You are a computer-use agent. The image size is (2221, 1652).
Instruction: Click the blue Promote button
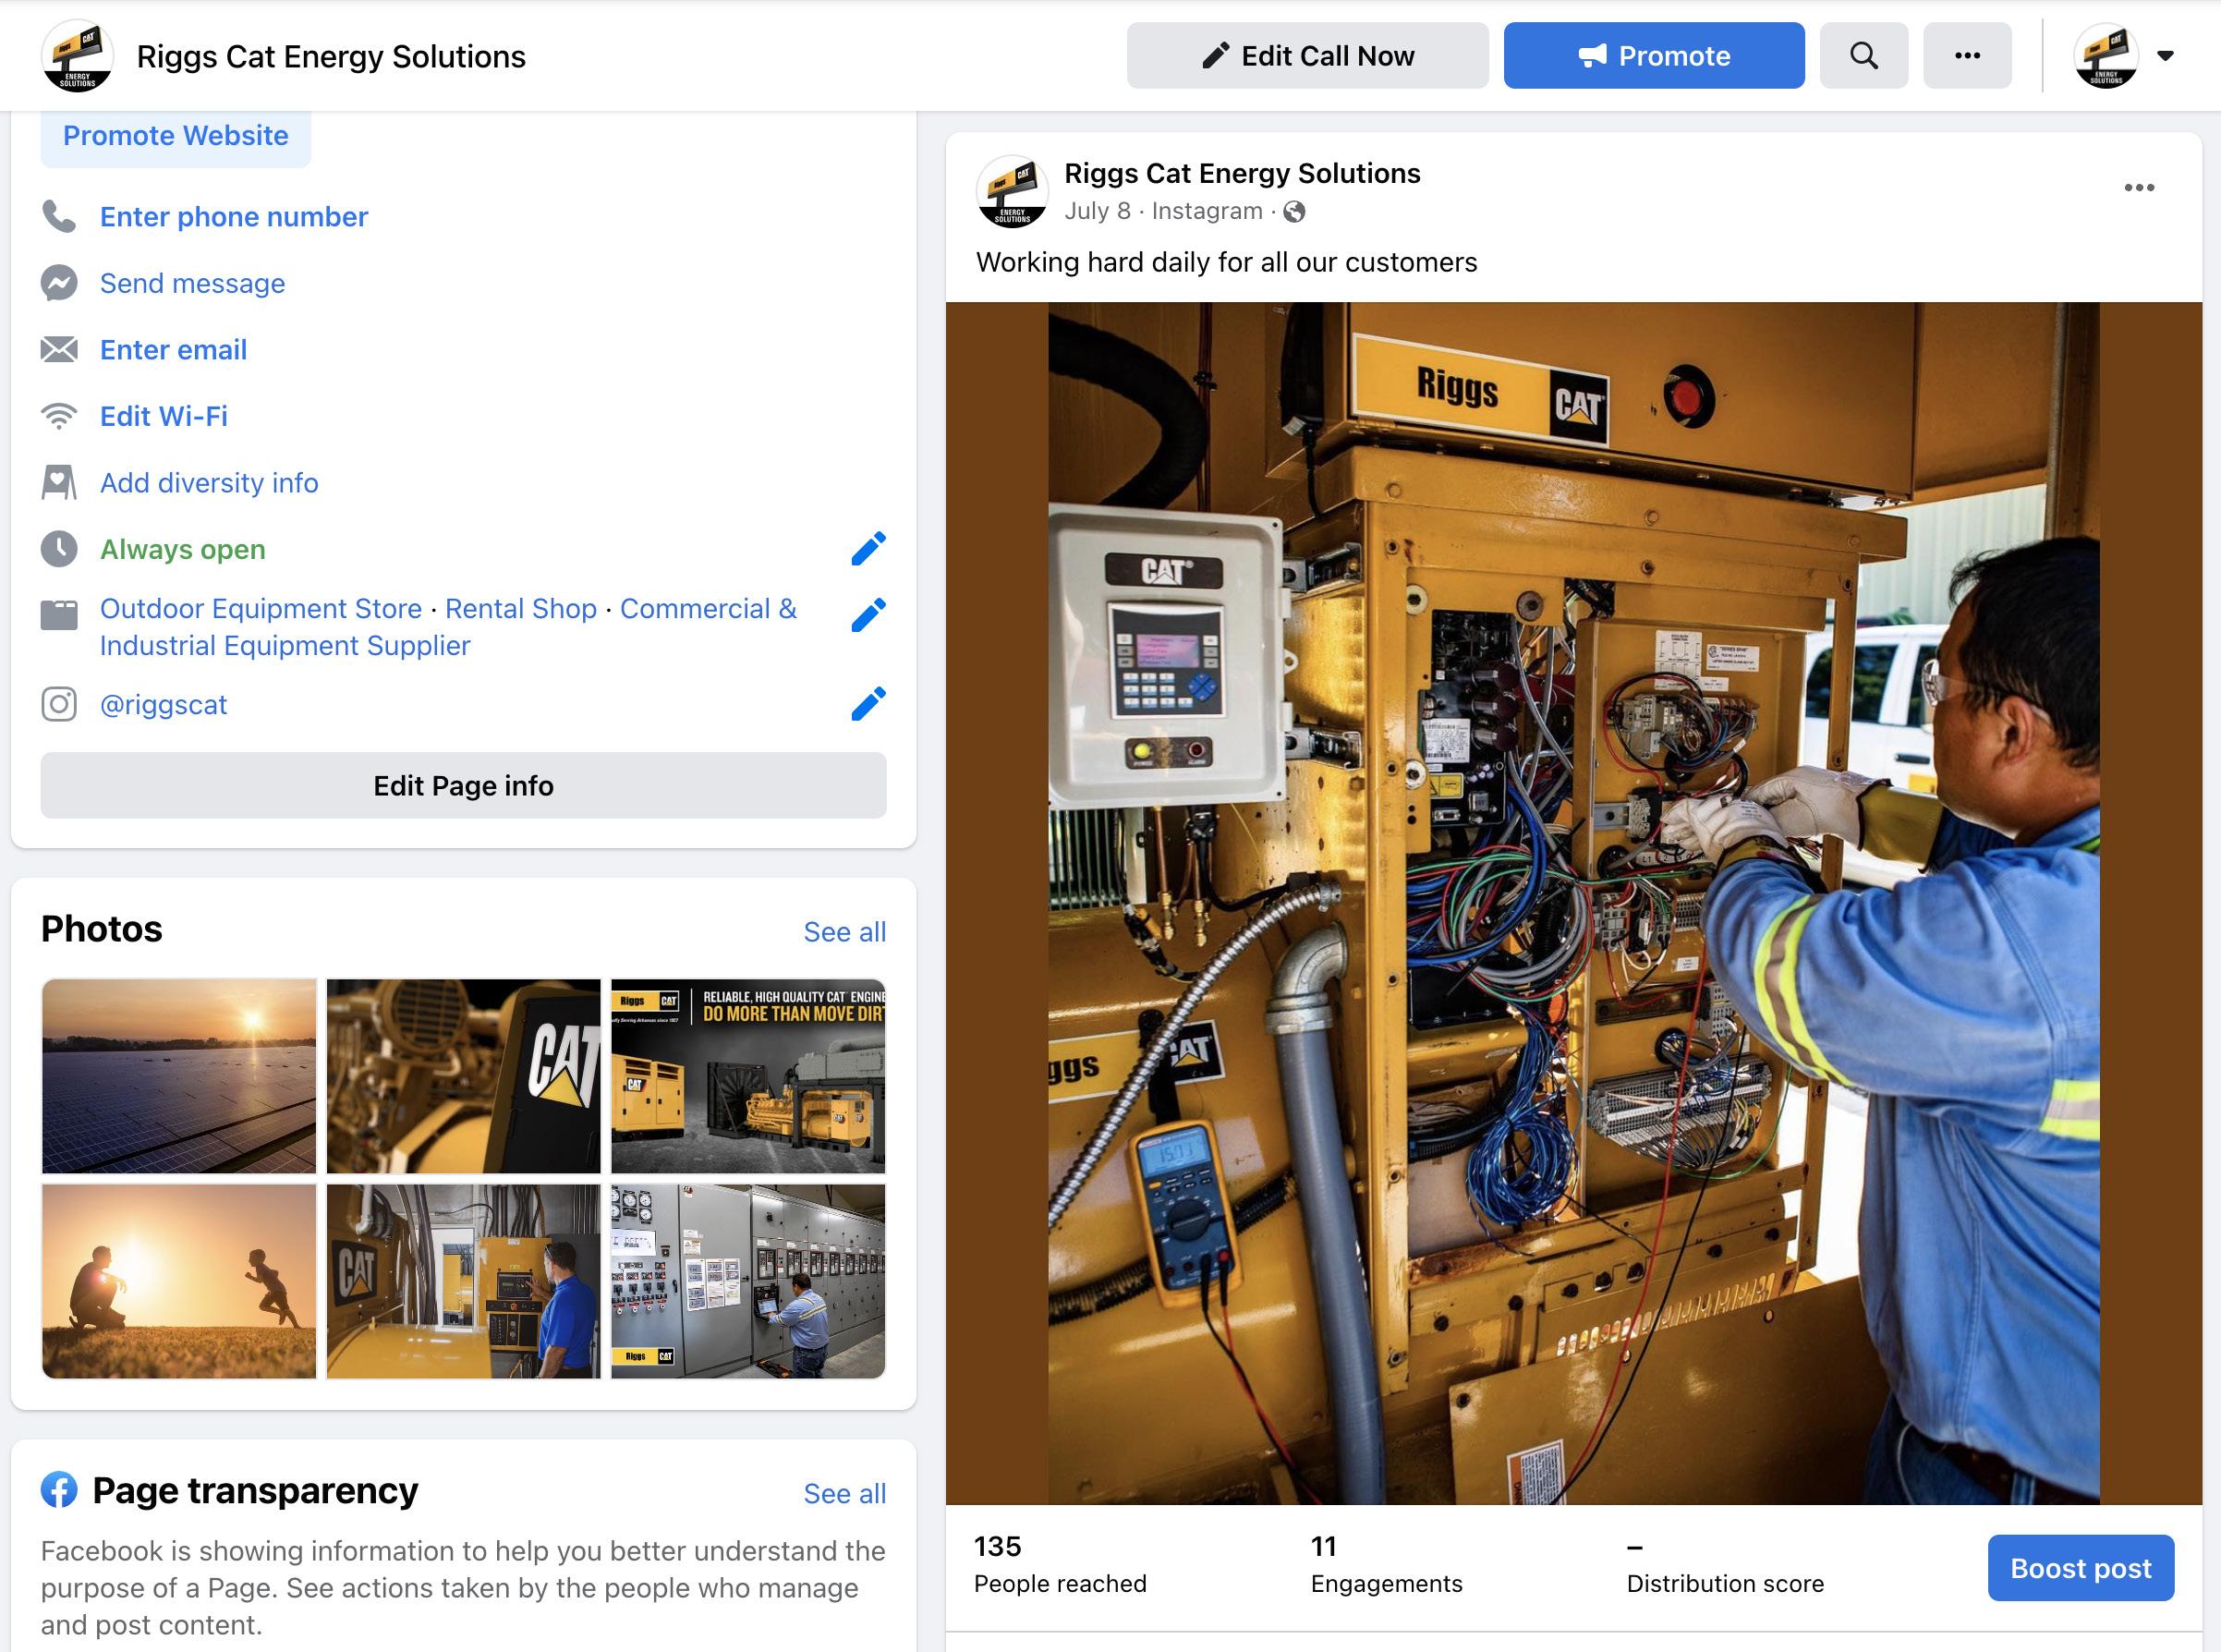(x=1654, y=56)
